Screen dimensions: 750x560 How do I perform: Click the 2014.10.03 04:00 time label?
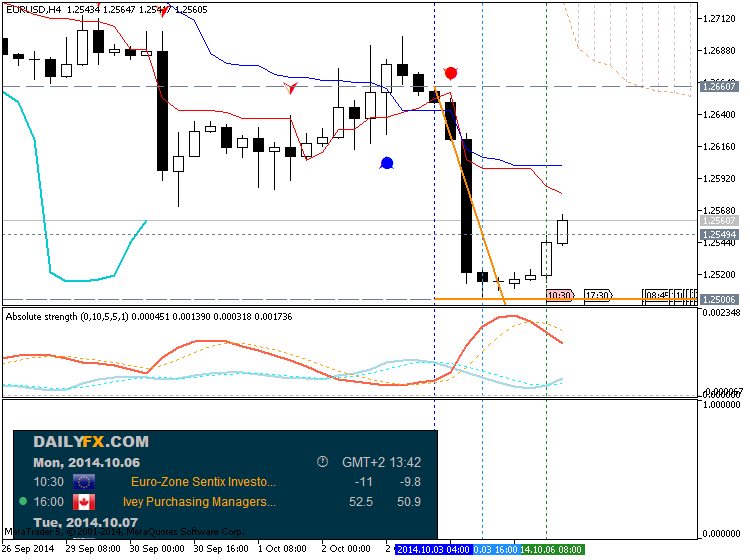pyautogui.click(x=433, y=549)
